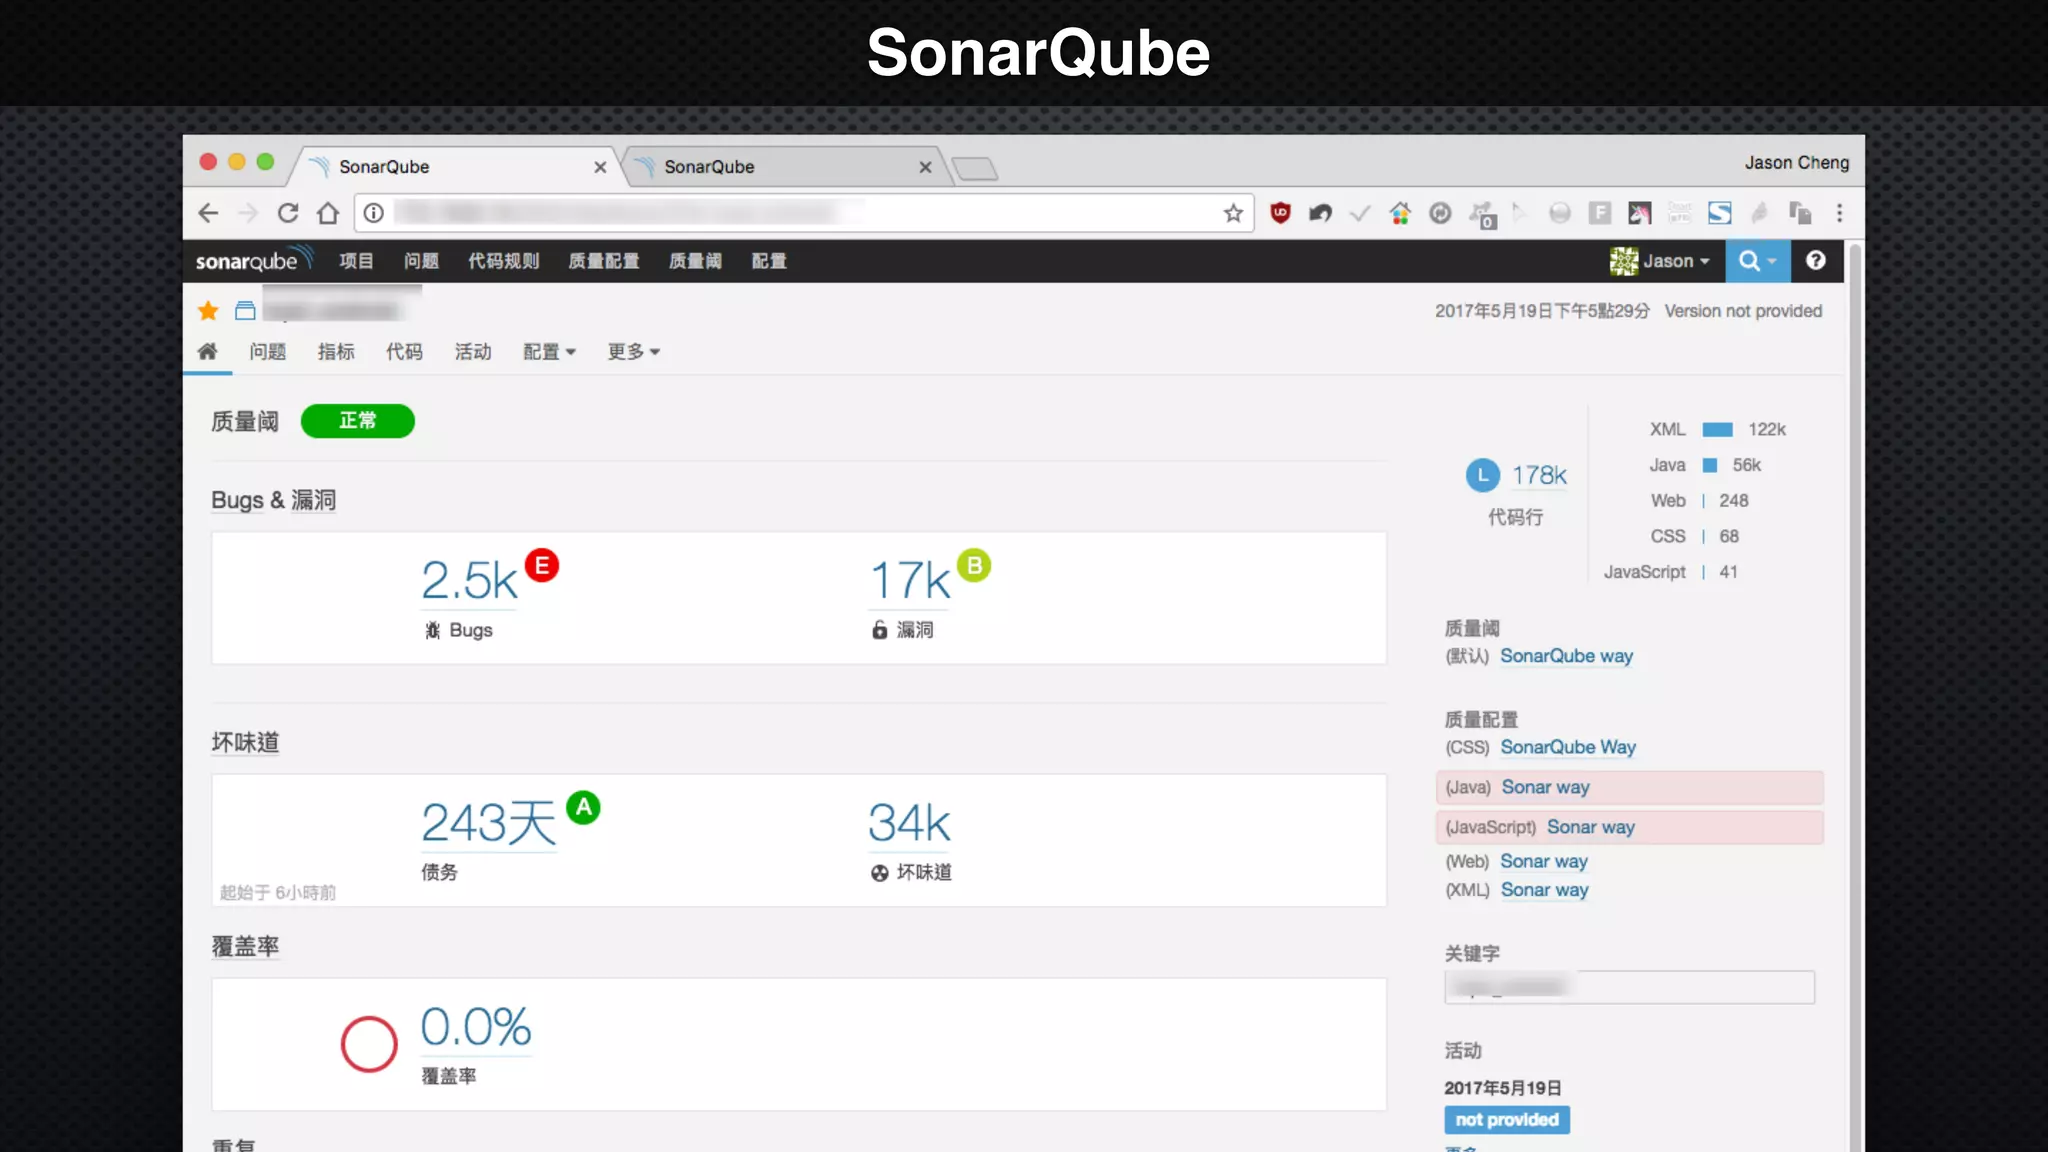Click the green A debt rating badge
This screenshot has height=1152, width=2048.
click(583, 807)
